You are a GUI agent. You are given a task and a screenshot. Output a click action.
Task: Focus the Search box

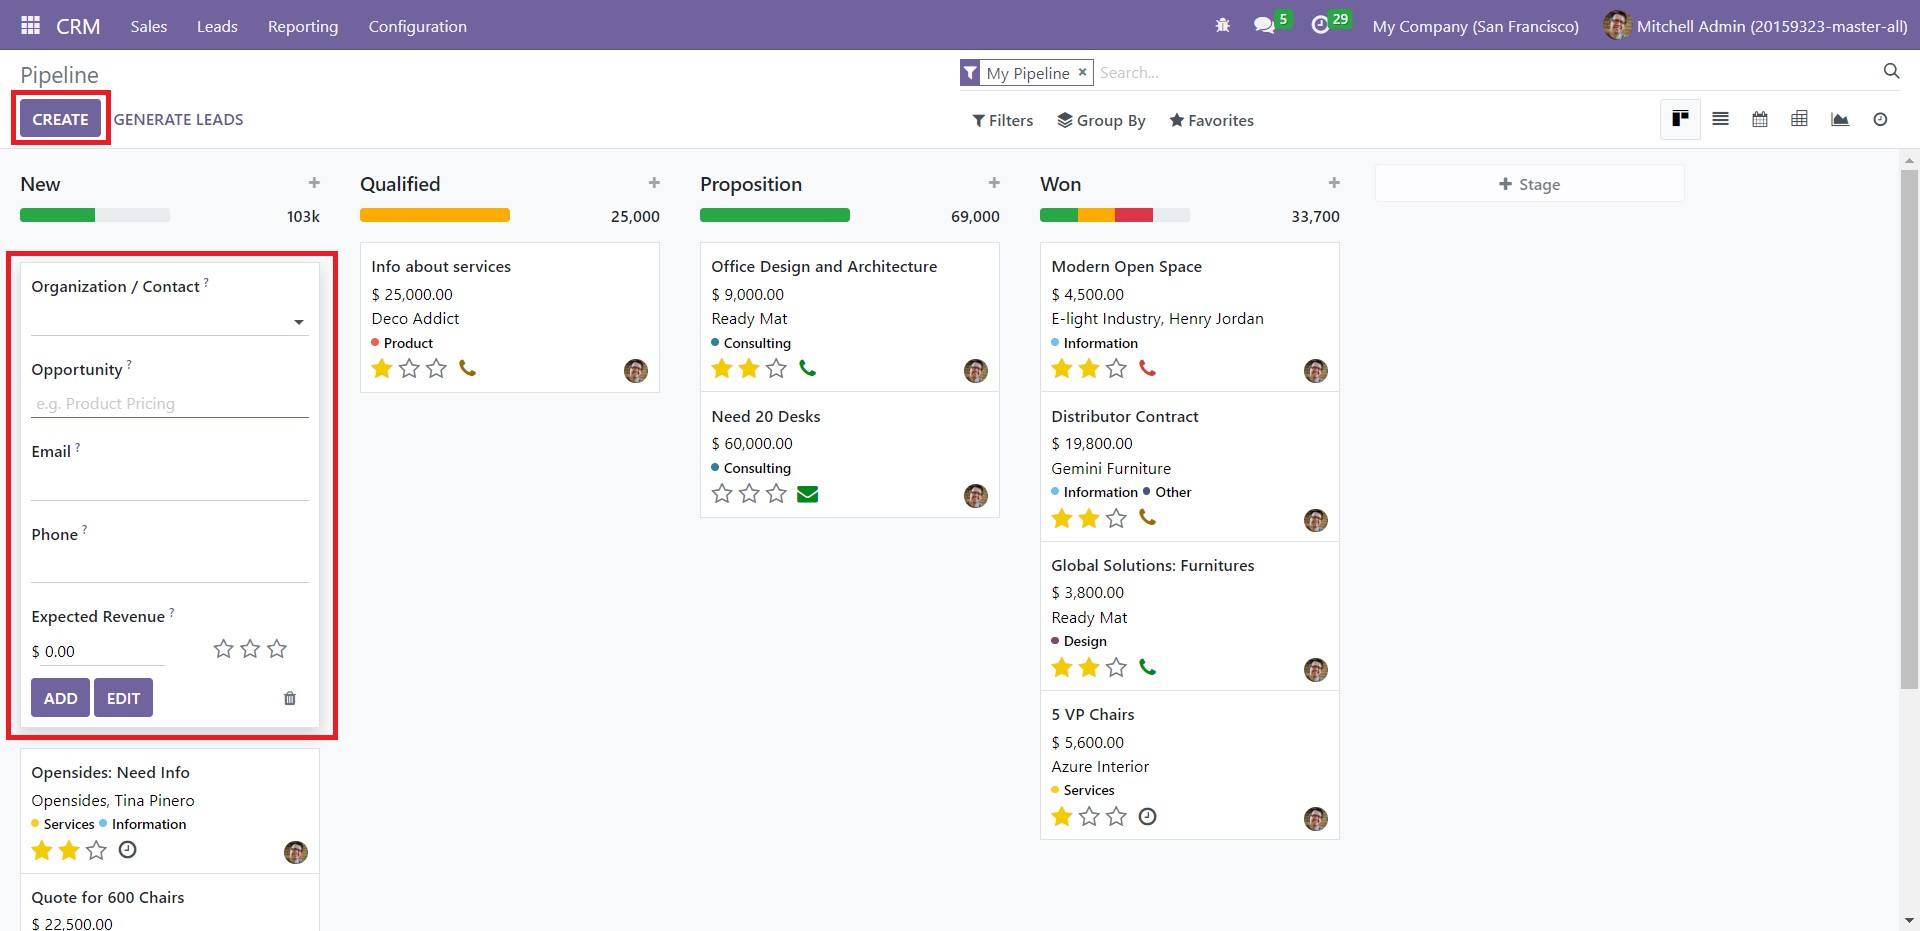1485,72
